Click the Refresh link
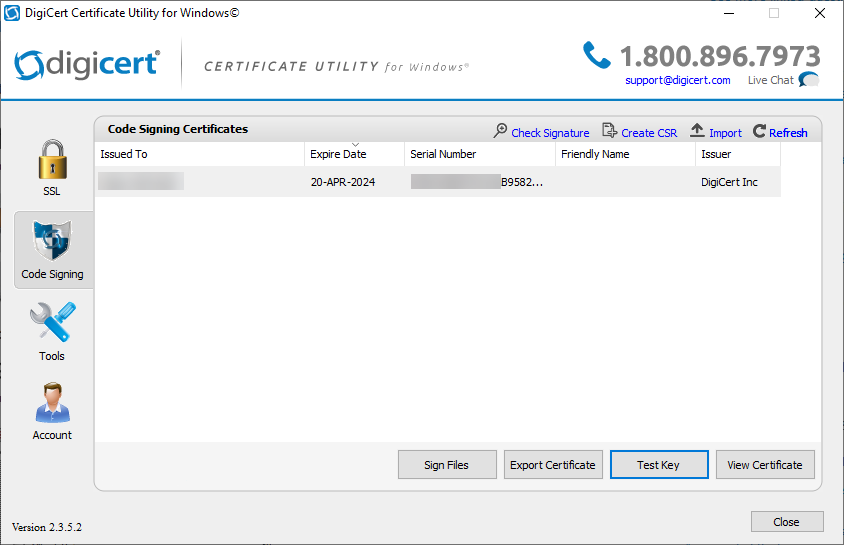This screenshot has height=545, width=844. 788,133
